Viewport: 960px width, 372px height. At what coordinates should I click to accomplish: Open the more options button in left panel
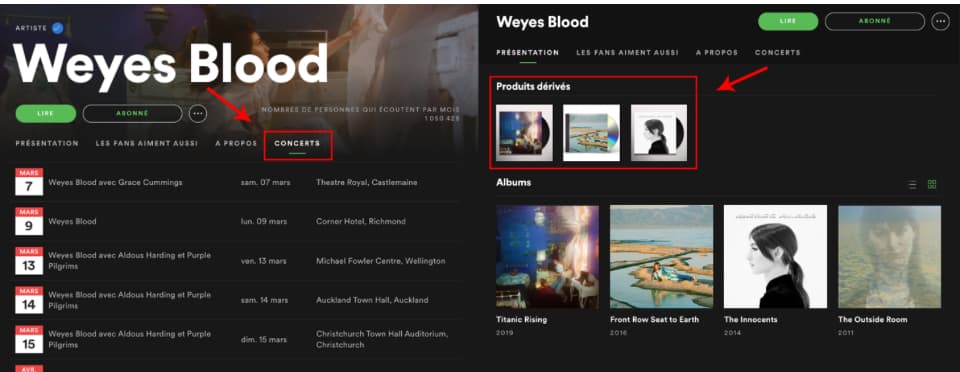198,114
